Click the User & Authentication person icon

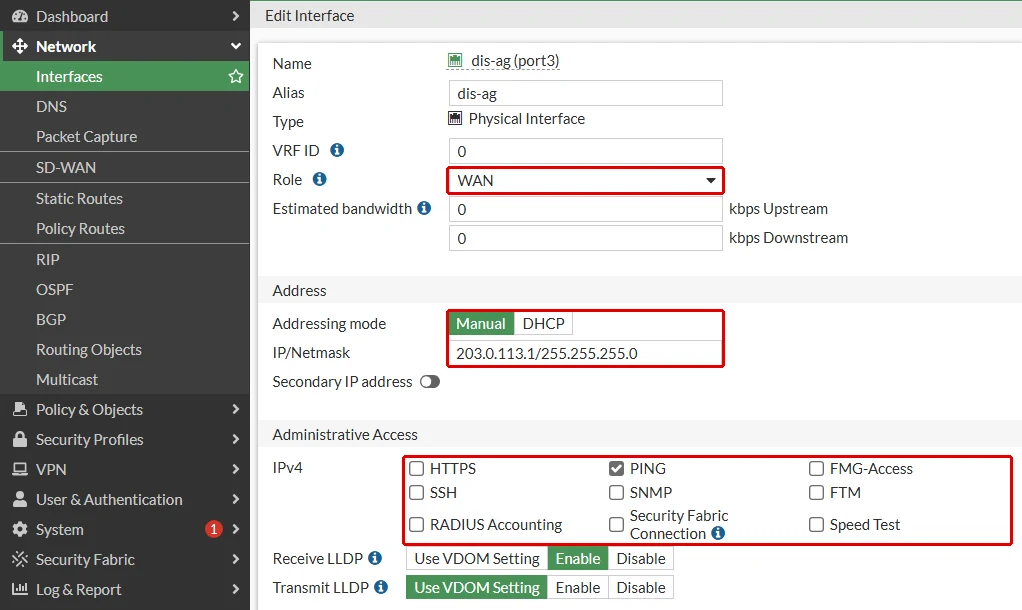click(20, 499)
